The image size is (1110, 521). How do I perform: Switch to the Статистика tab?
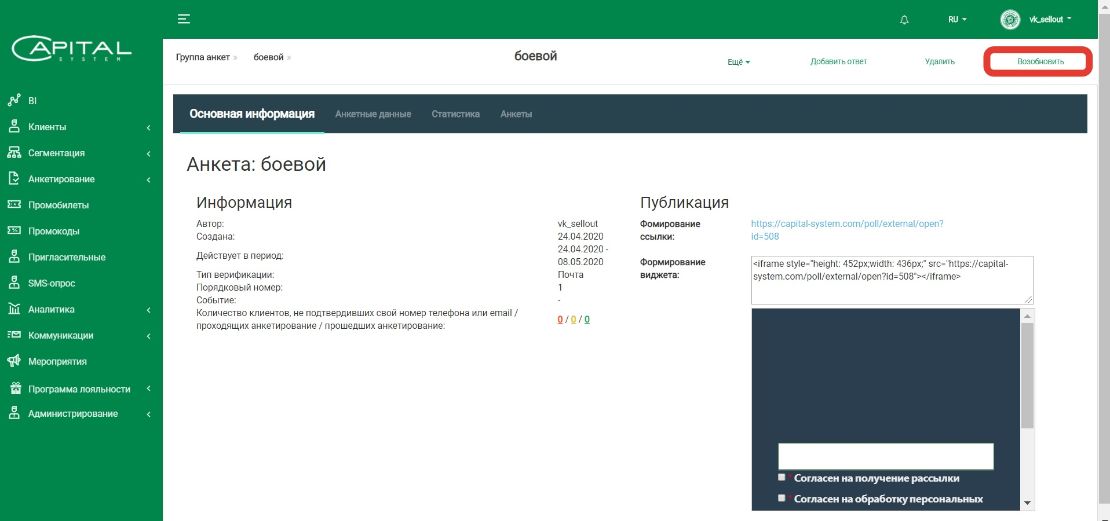coord(456,114)
